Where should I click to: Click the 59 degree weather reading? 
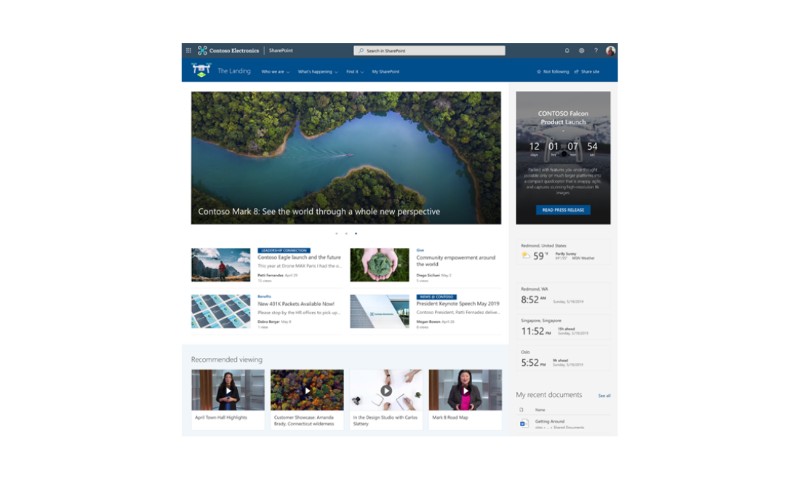540,256
